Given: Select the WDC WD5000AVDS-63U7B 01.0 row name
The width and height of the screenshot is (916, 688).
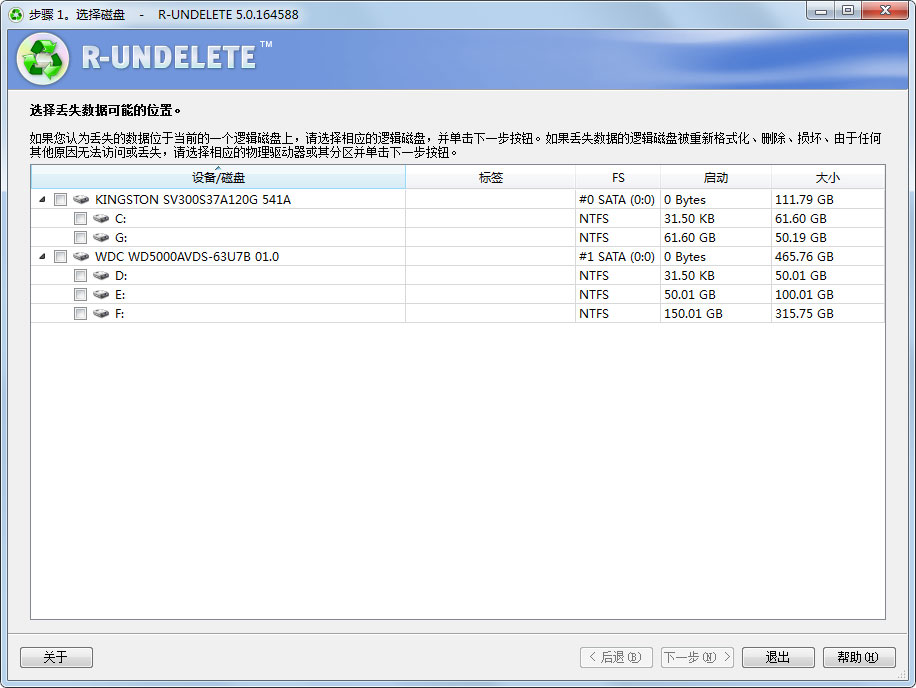Looking at the screenshot, I should [187, 256].
